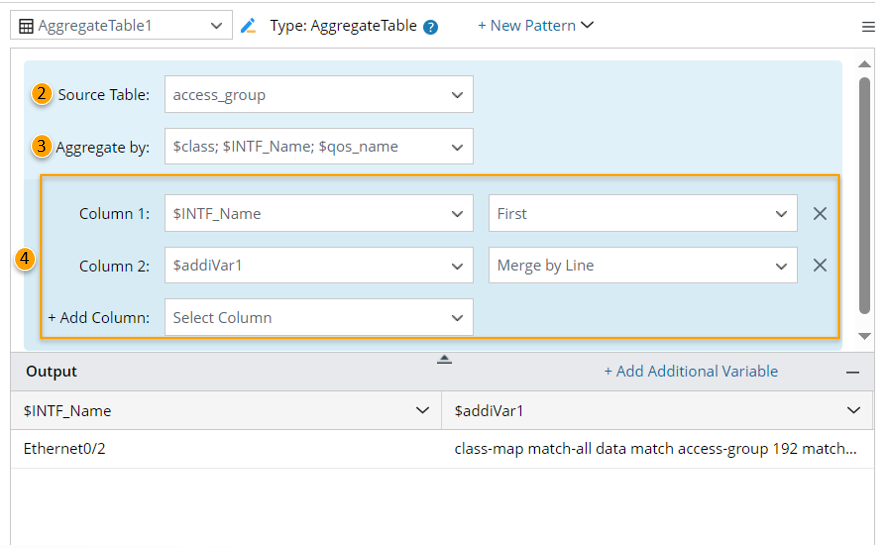876x548 pixels.
Task: Delete Column 2 using its X icon
Action: click(x=820, y=266)
